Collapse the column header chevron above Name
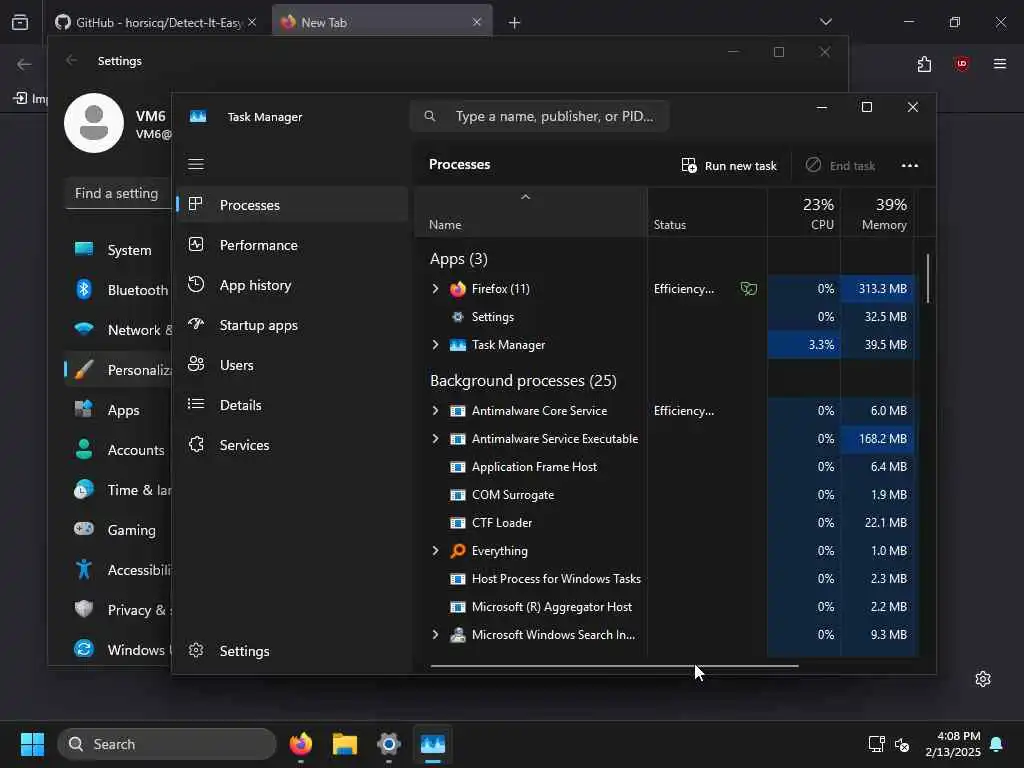The height and width of the screenshot is (768, 1024). click(x=525, y=197)
